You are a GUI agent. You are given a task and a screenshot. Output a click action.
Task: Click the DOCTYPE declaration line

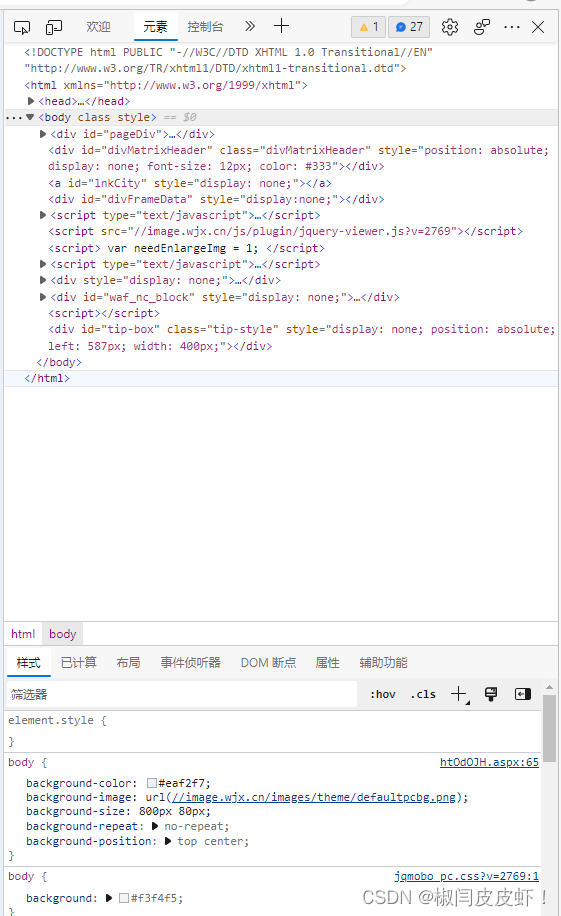click(x=228, y=60)
